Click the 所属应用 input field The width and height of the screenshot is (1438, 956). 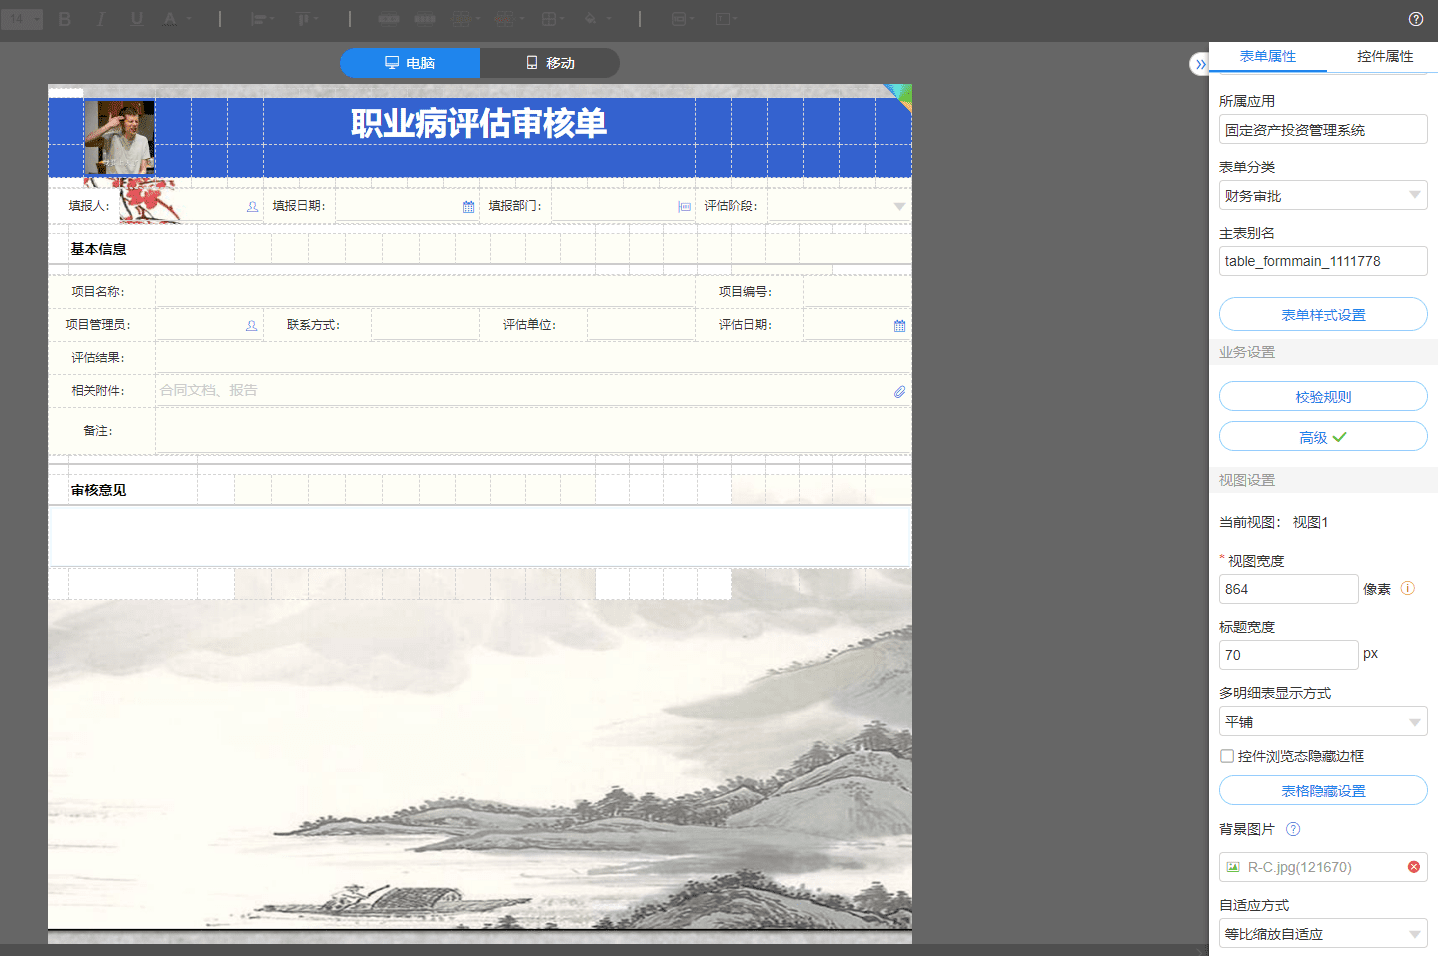[x=1323, y=129]
